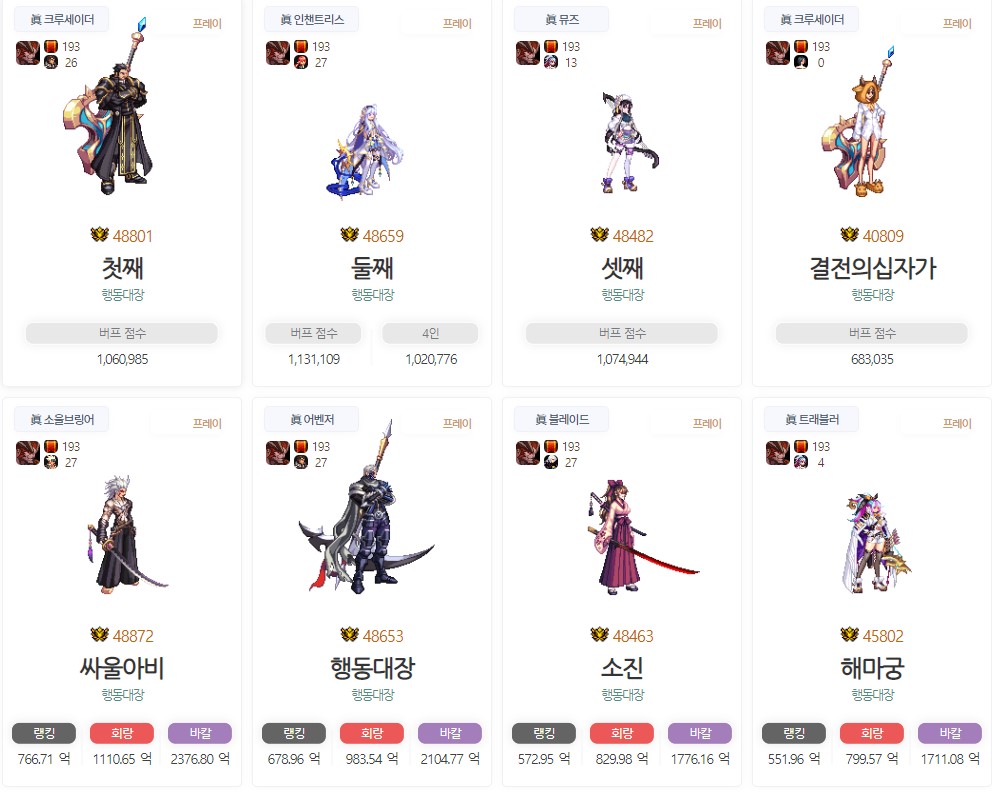Click the rank crest icon beside 48801

(x=99, y=235)
